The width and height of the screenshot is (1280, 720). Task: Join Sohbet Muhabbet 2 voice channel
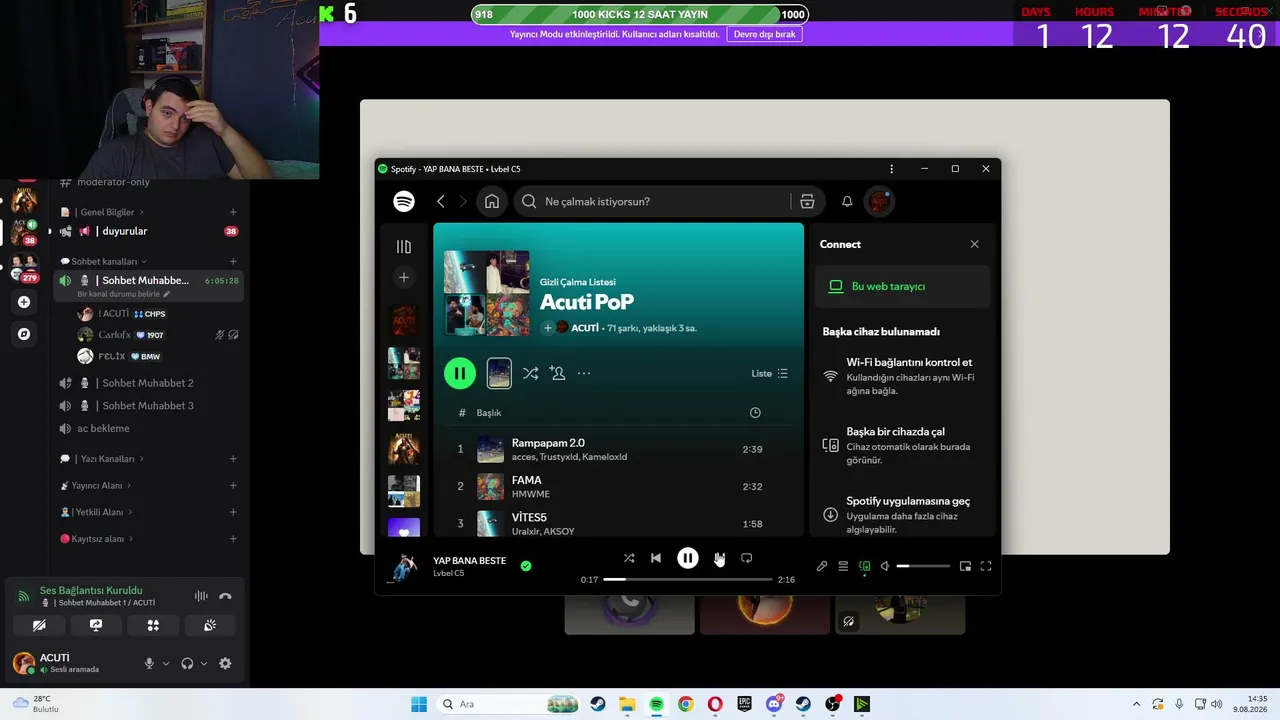(149, 383)
